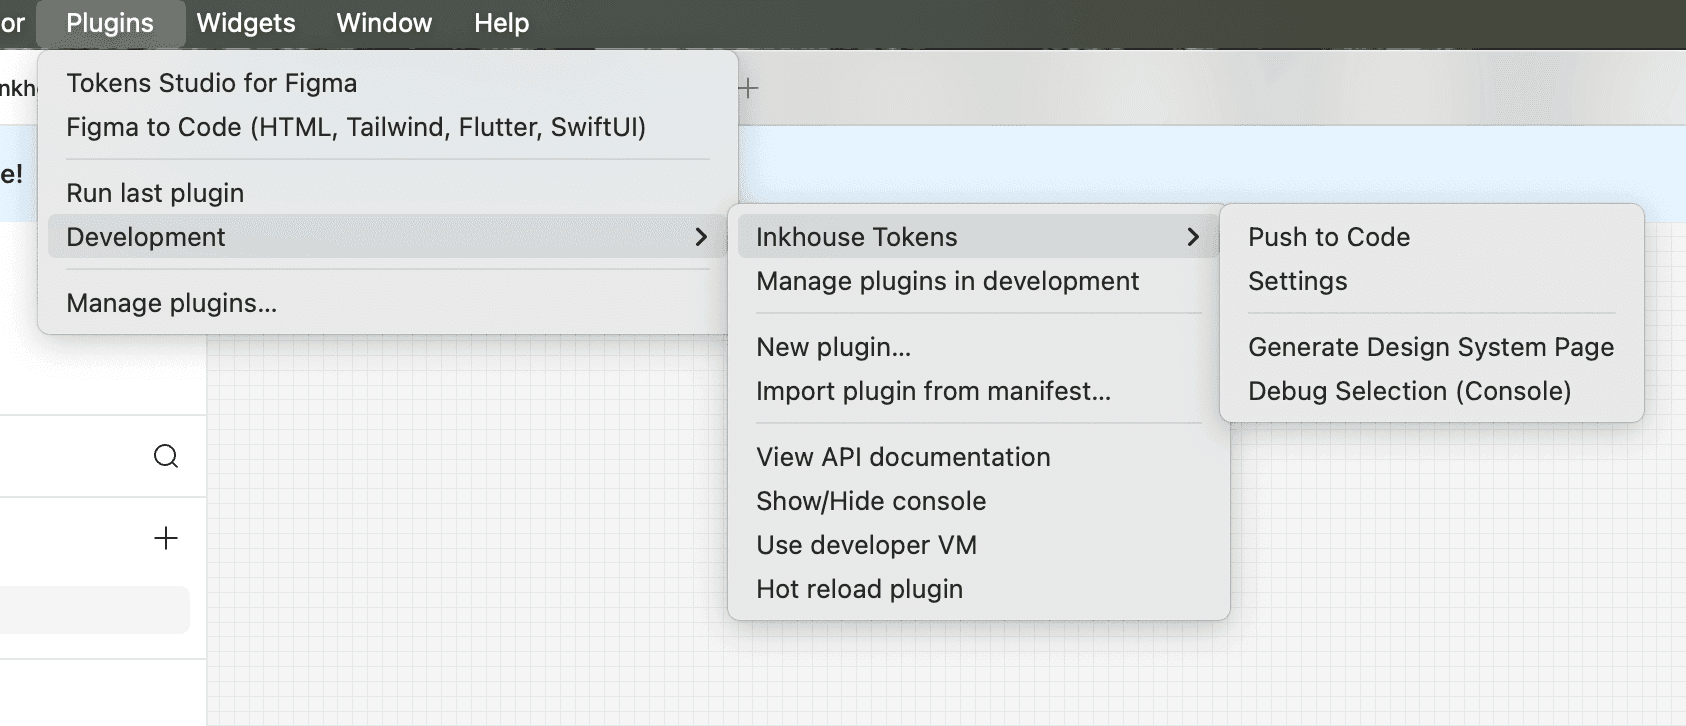Select Import plugin from manifest…
Viewport: 1686px width, 726px height.
coord(978,391)
